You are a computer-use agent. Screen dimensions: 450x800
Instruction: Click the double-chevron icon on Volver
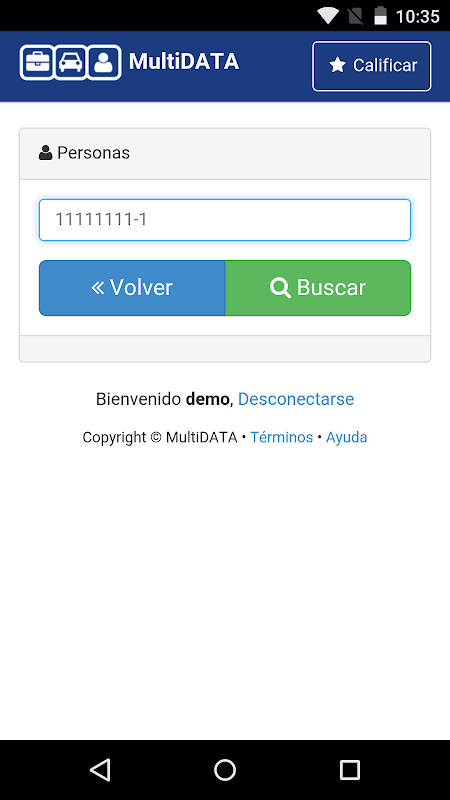98,288
